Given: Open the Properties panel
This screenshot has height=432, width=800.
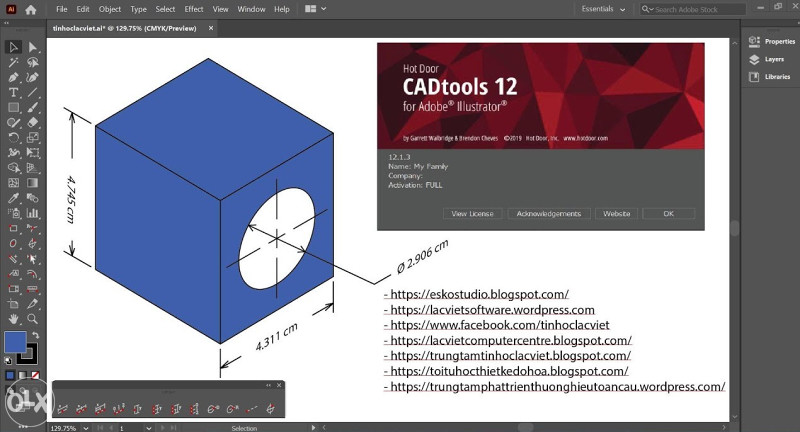Looking at the screenshot, I should point(772,42).
